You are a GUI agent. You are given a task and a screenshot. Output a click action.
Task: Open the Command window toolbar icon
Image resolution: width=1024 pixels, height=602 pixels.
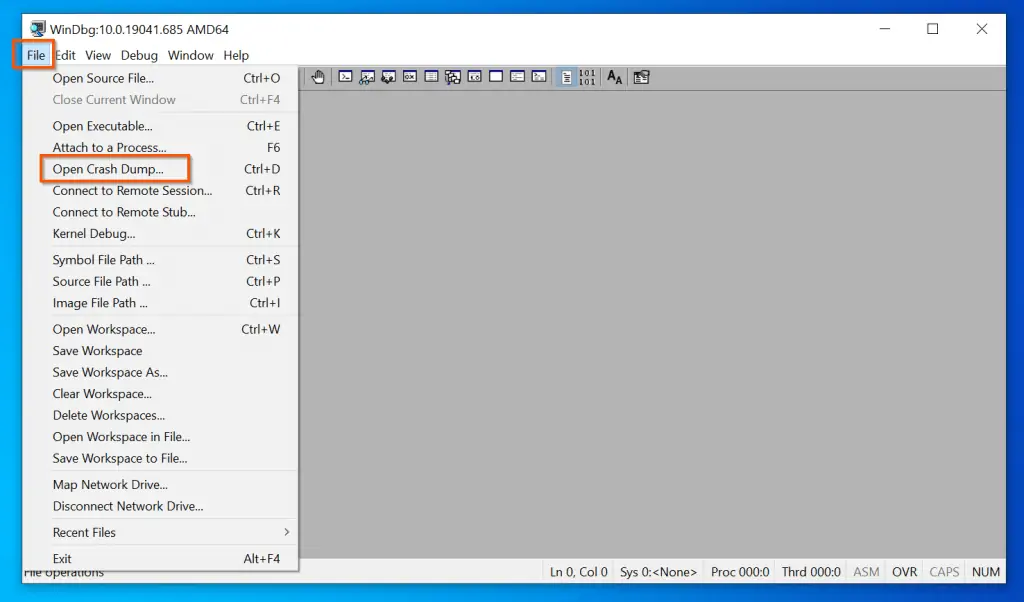[345, 77]
